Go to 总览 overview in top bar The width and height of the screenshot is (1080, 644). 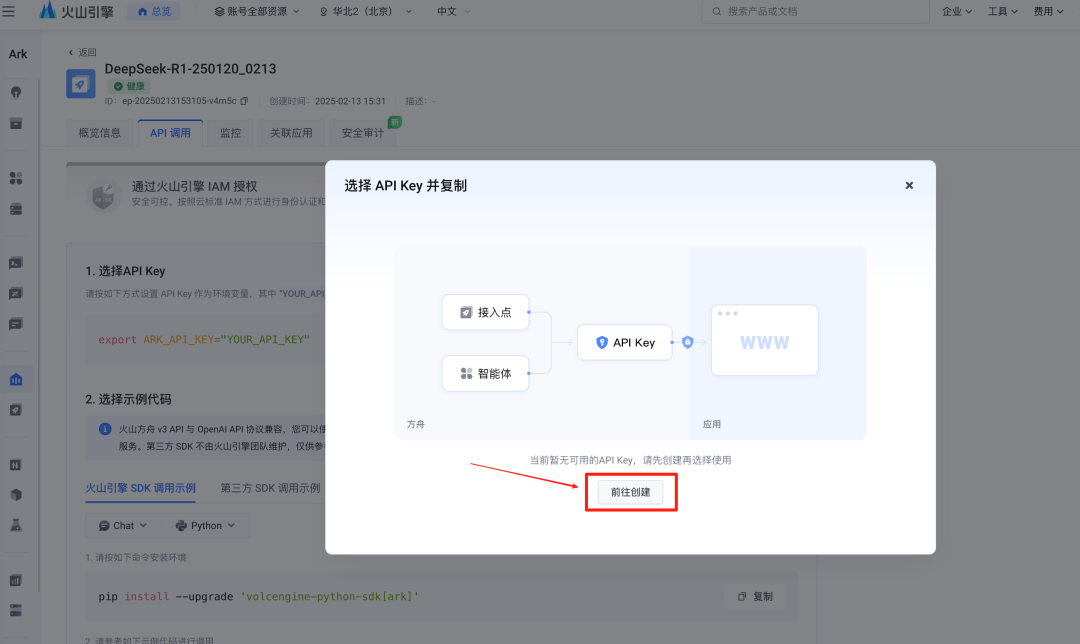154,12
